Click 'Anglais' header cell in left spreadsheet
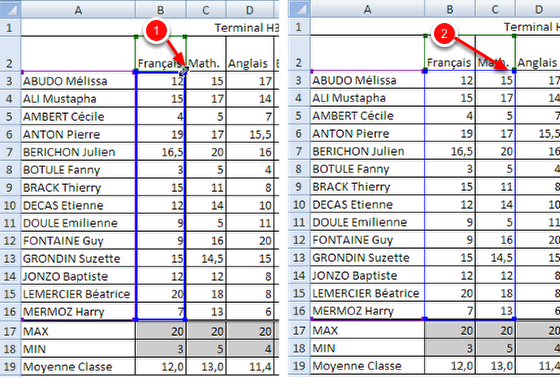Image resolution: width=560 pixels, height=378 pixels. tap(250, 54)
